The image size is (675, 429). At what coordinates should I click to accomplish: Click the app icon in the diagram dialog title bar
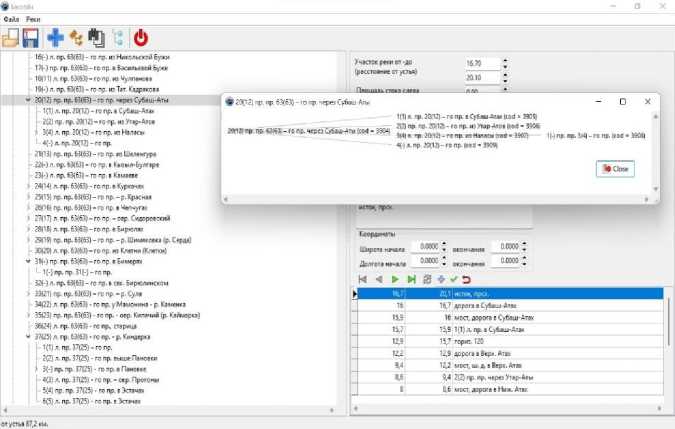click(x=229, y=102)
